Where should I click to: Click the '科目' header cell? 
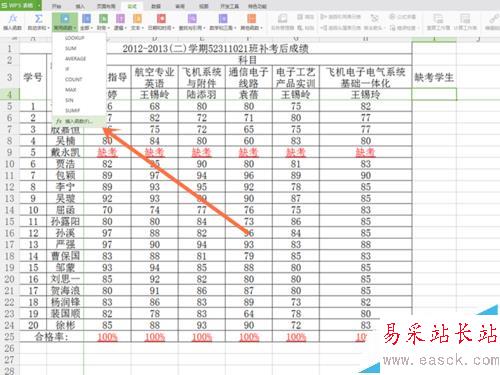pos(248,60)
